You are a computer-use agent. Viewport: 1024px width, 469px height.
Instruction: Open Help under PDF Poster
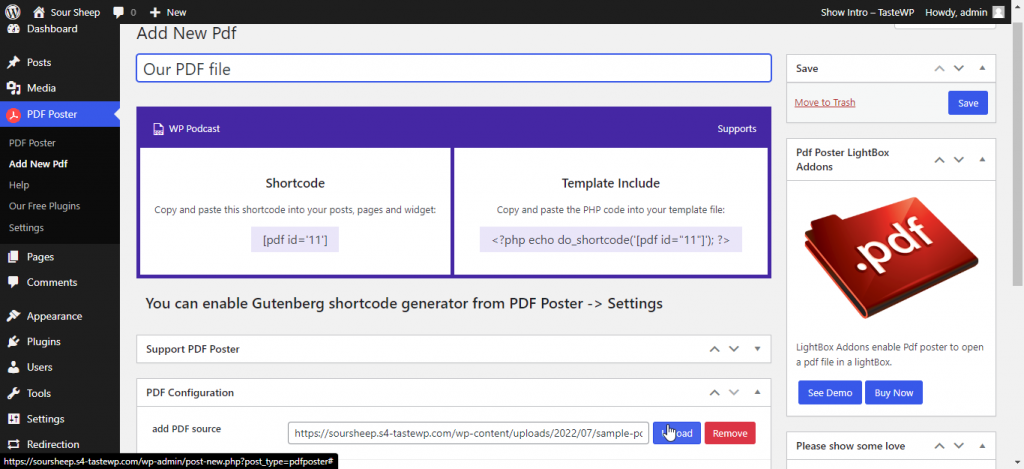tap(19, 185)
